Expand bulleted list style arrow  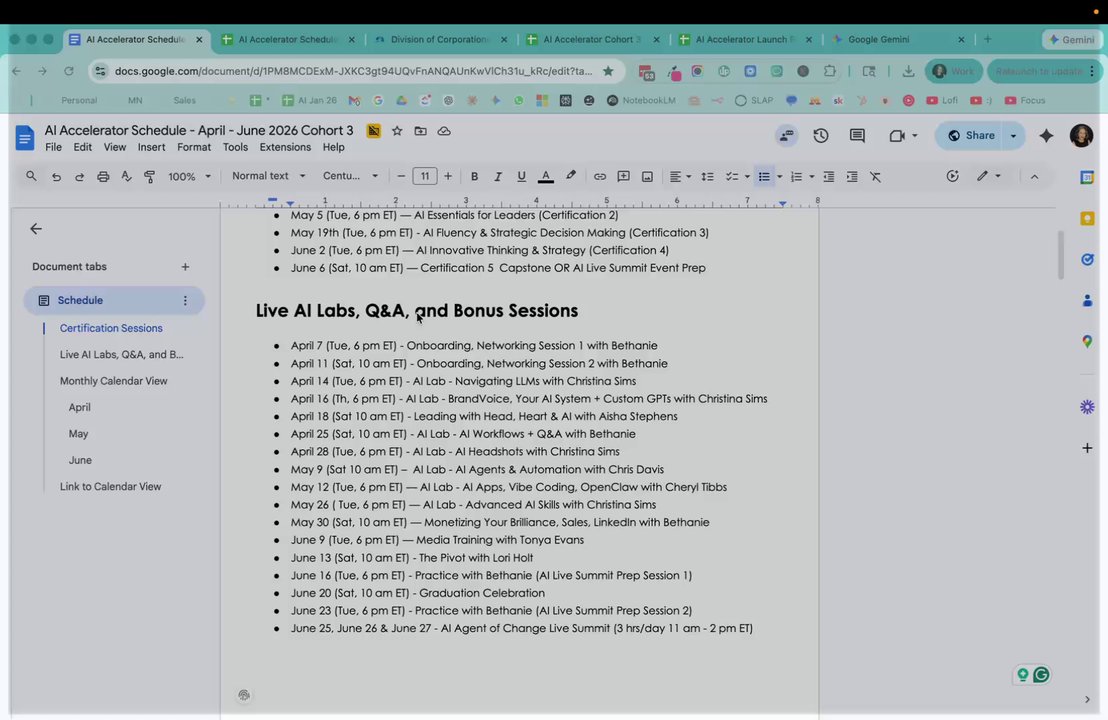coord(779,177)
